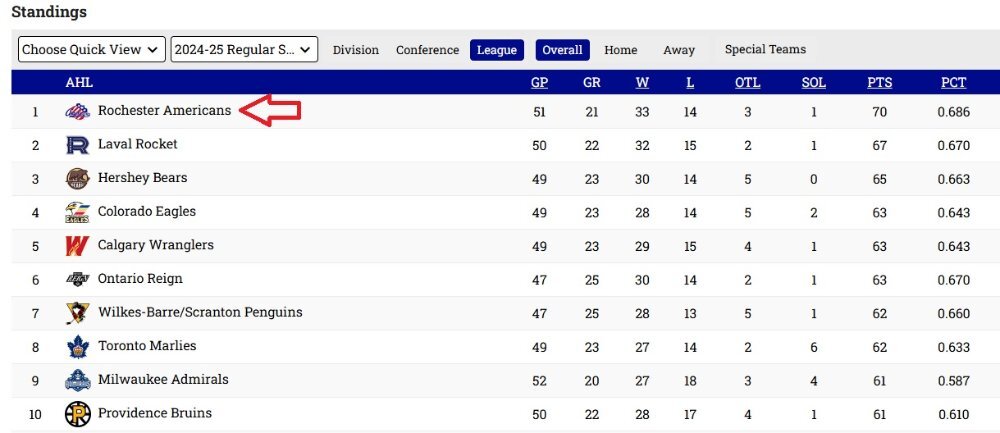Switch to the Away standings tab

679,50
